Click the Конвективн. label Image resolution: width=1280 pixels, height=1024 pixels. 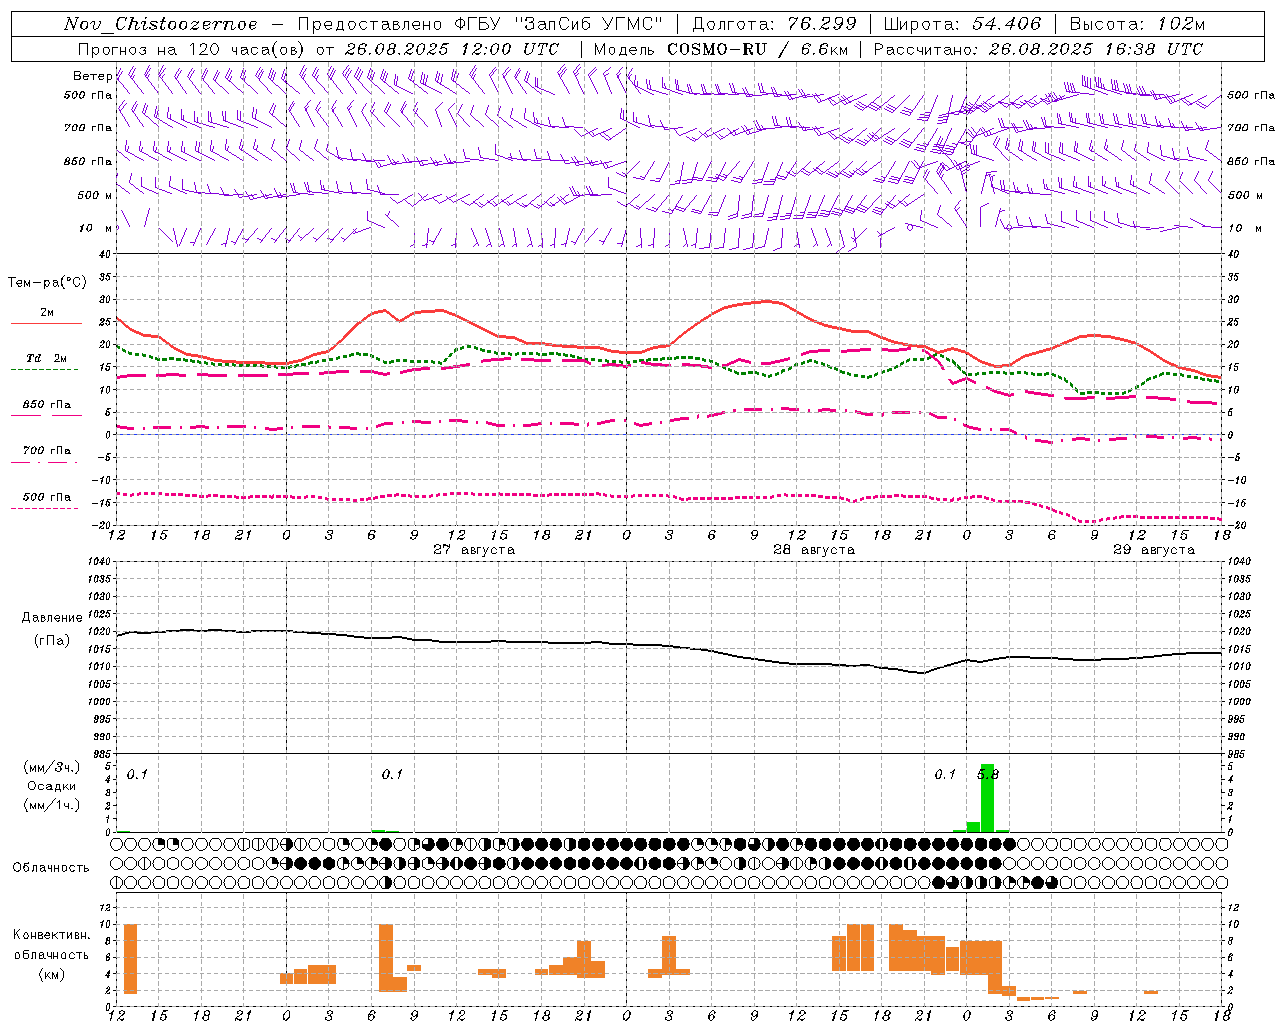(x=52, y=935)
